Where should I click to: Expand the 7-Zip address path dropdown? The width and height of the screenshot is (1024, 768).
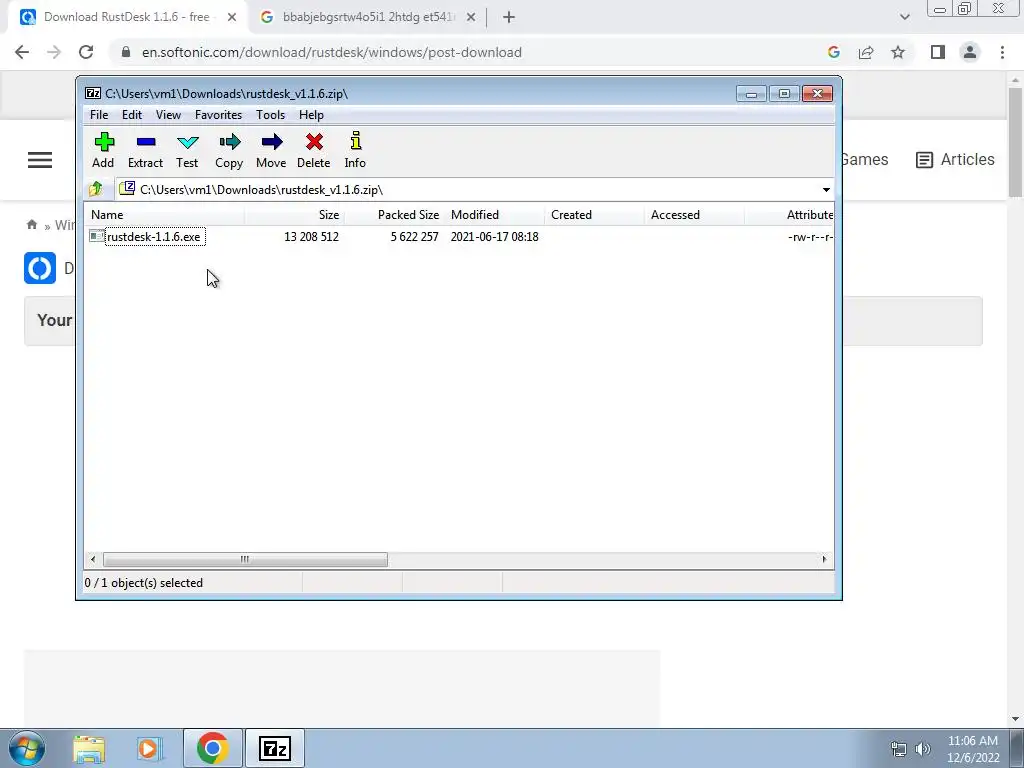(x=826, y=189)
